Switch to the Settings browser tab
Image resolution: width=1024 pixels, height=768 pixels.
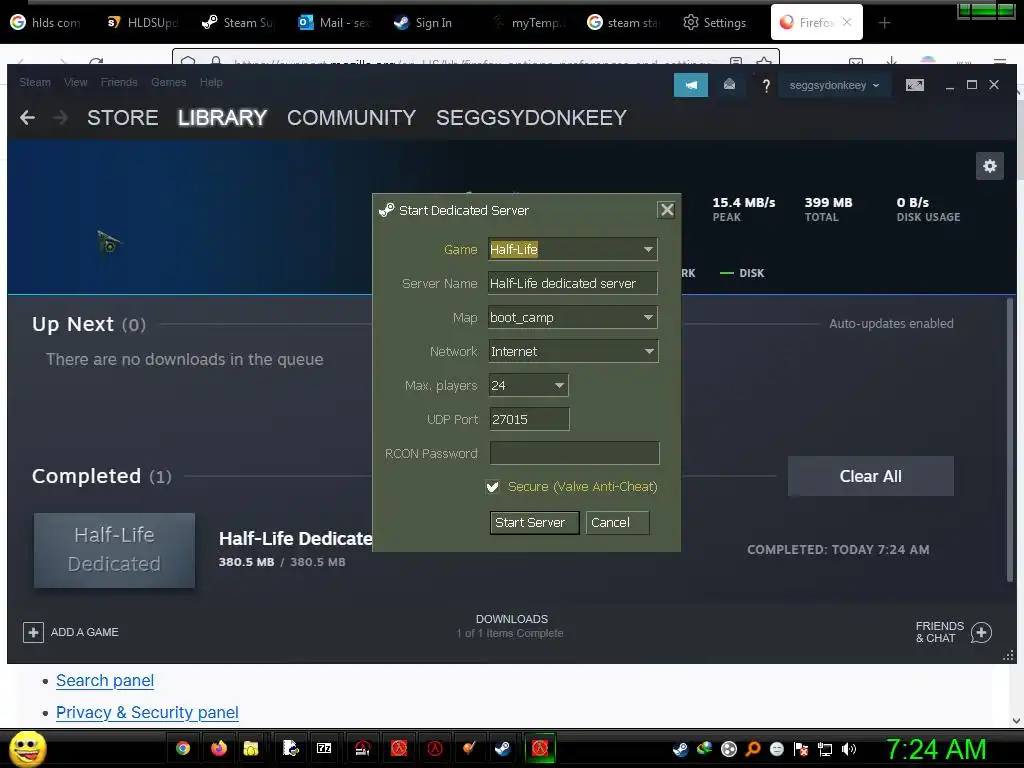(715, 23)
